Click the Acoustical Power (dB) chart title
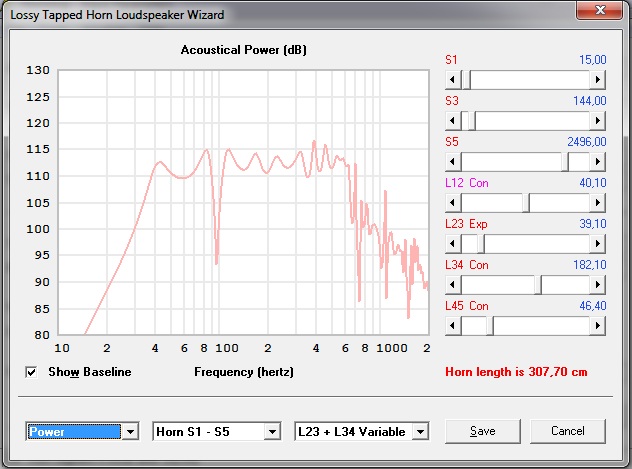This screenshot has width=632, height=469. click(243, 50)
